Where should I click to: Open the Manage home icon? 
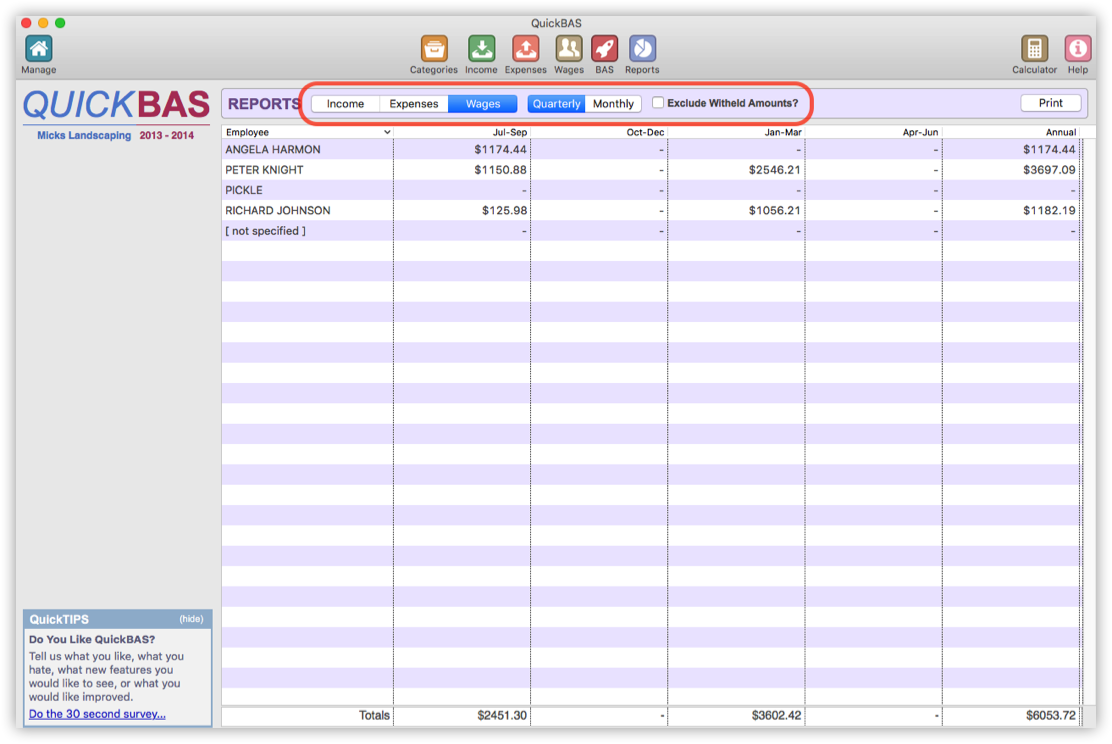point(38,48)
